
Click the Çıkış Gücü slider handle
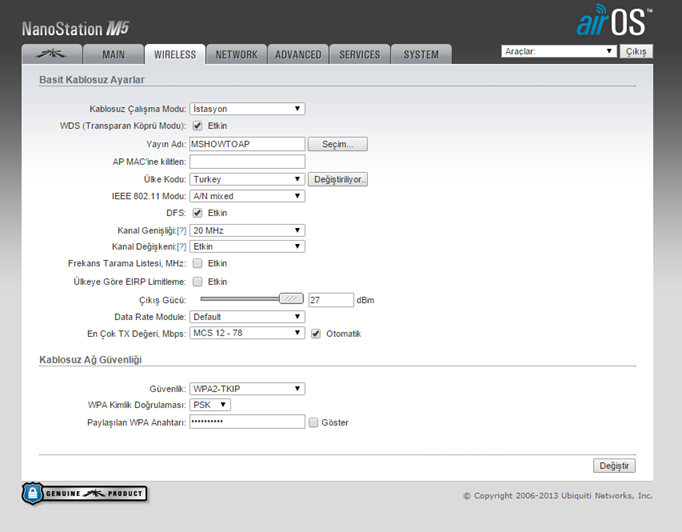click(x=291, y=299)
